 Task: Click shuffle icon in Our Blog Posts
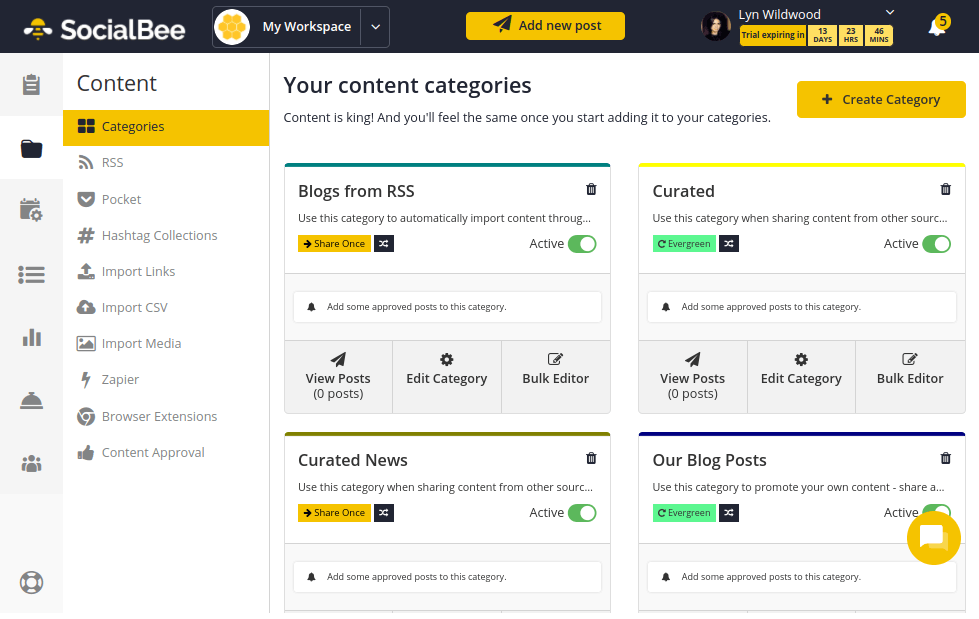[729, 513]
